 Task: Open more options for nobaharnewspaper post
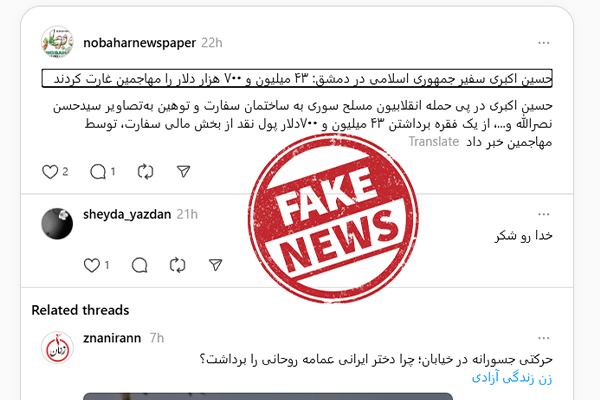(543, 43)
